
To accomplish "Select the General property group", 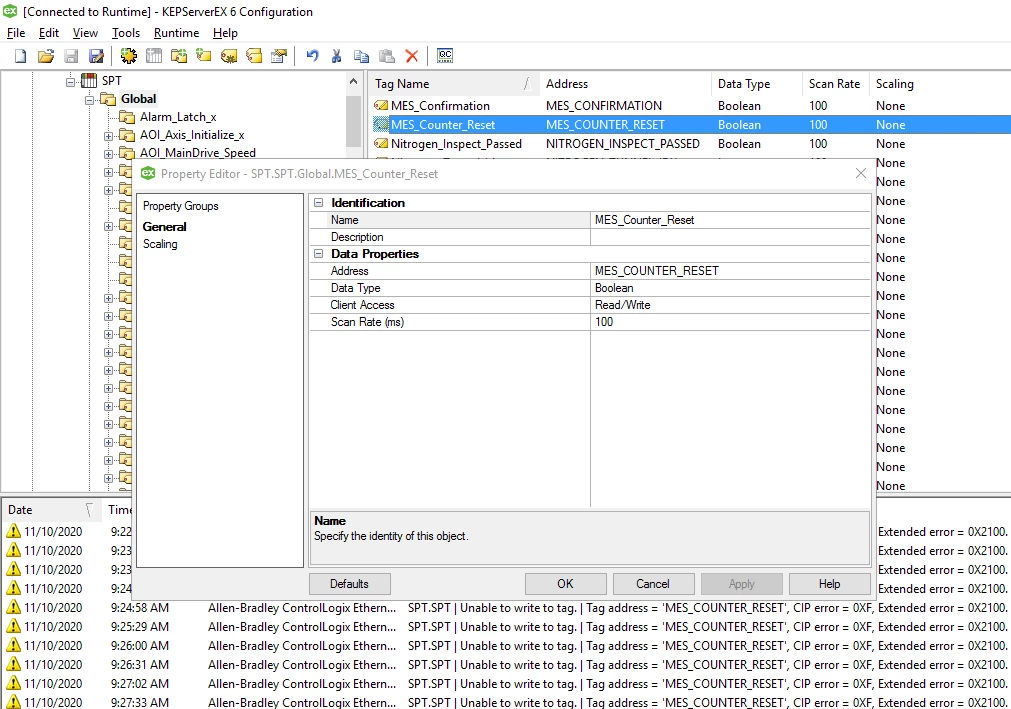I will tap(164, 227).
